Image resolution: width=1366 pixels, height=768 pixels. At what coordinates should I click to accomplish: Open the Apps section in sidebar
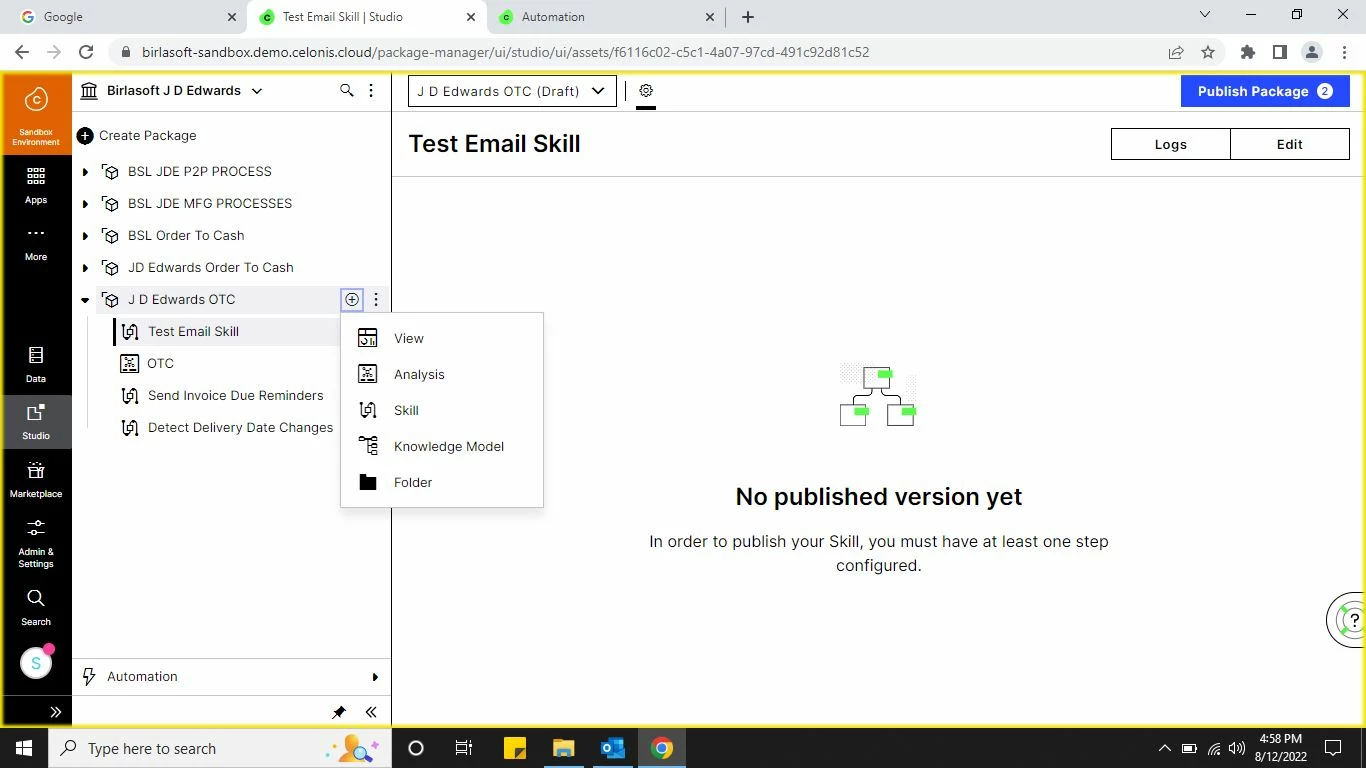pyautogui.click(x=36, y=185)
